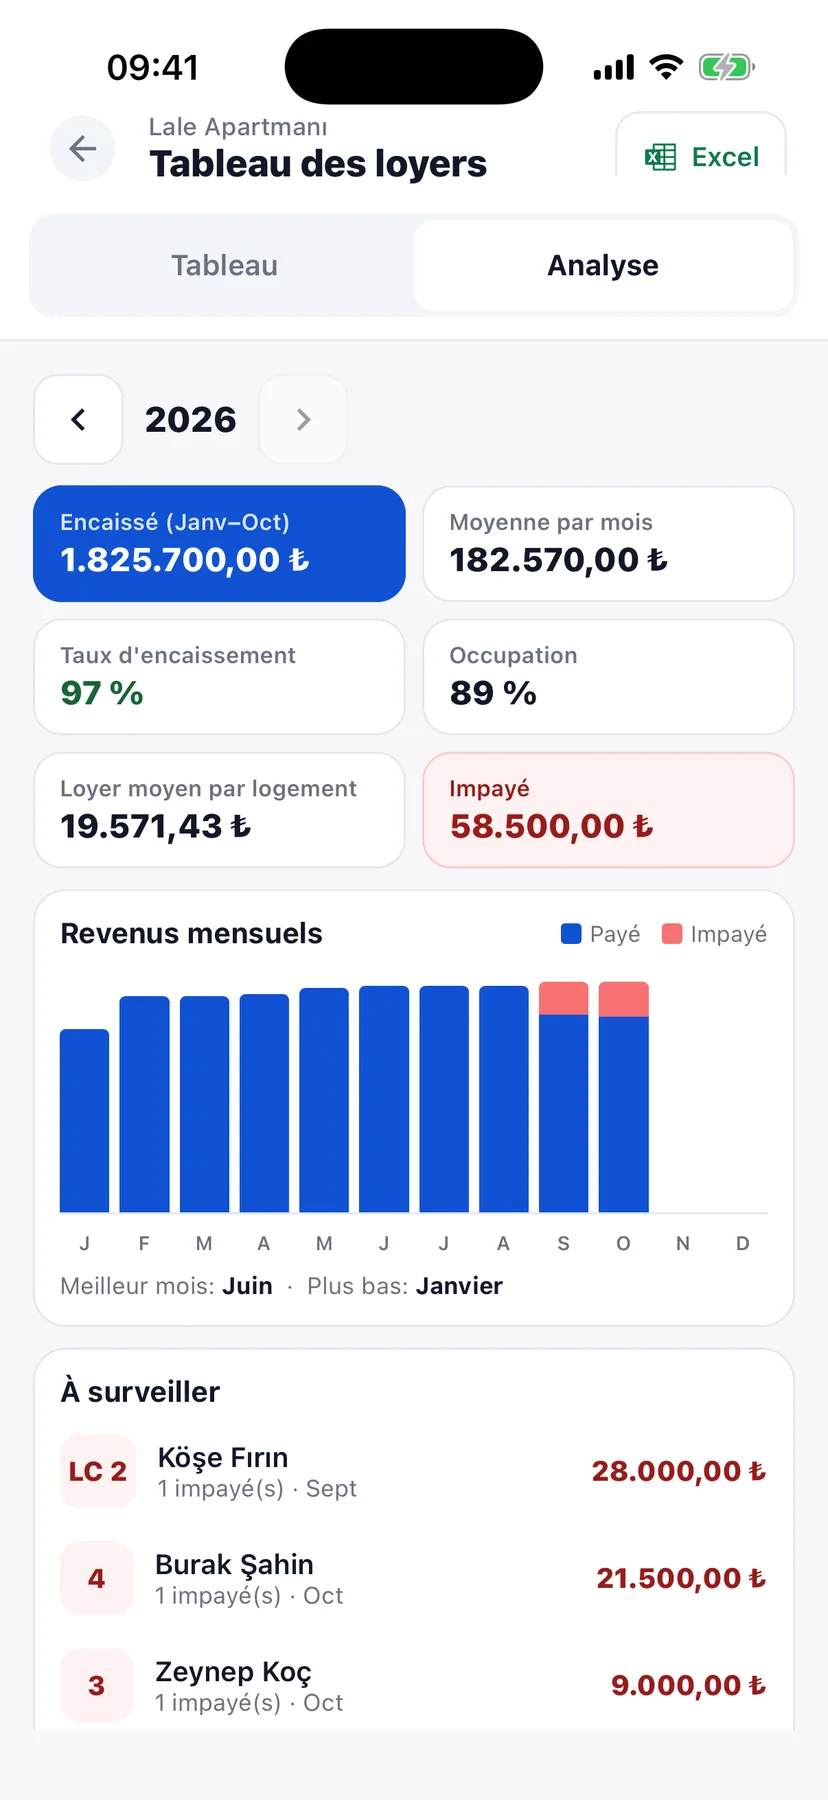828x1800 pixels.
Task: Open the Moyenne par mois card
Action: point(608,543)
